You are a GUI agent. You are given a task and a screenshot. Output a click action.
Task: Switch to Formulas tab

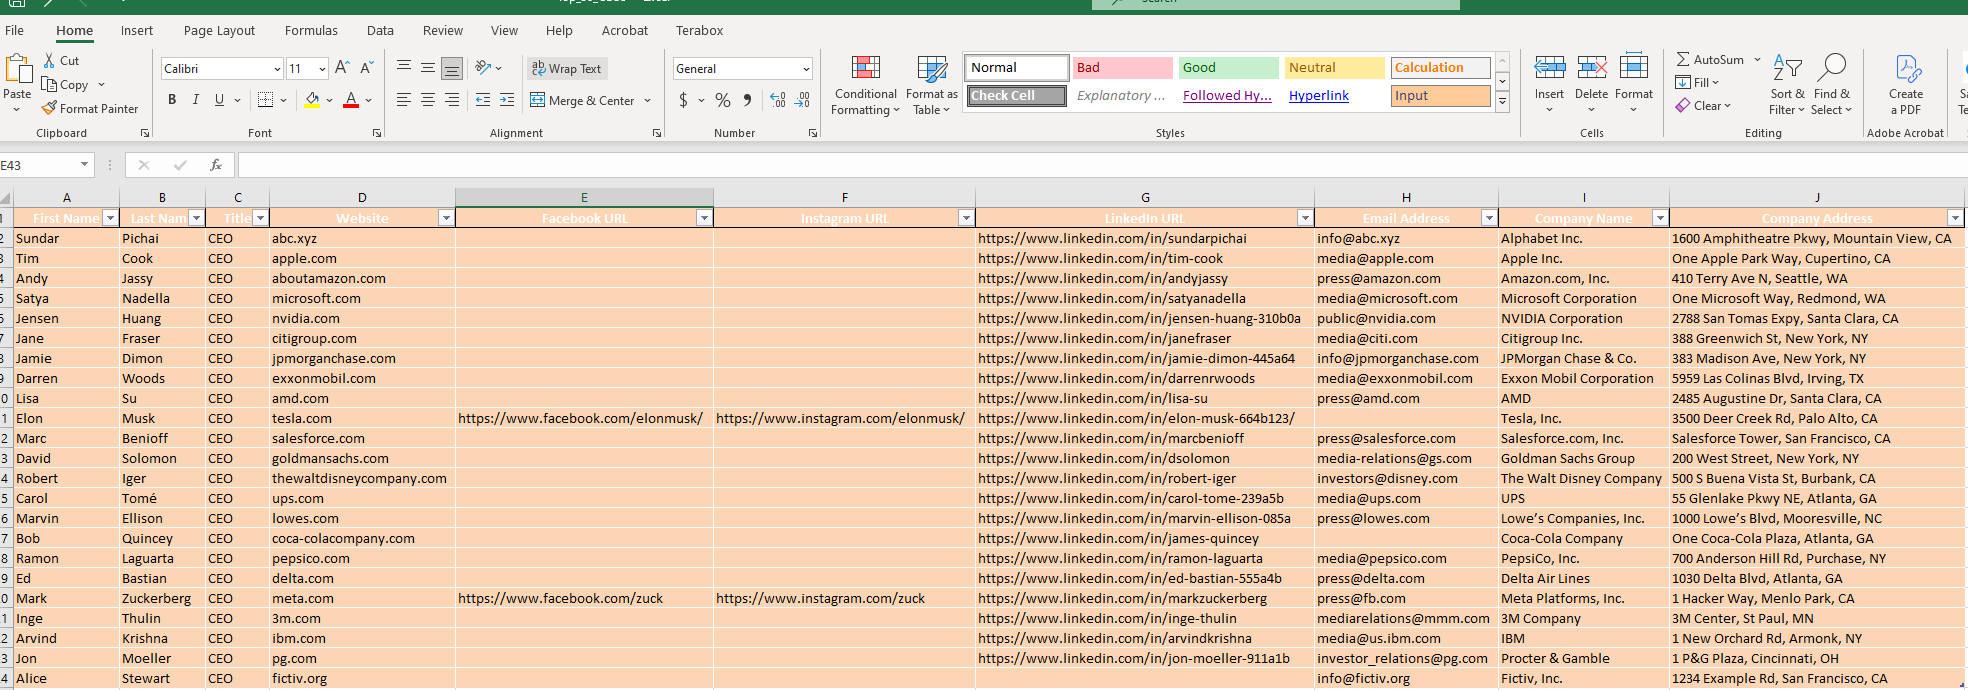tap(311, 31)
